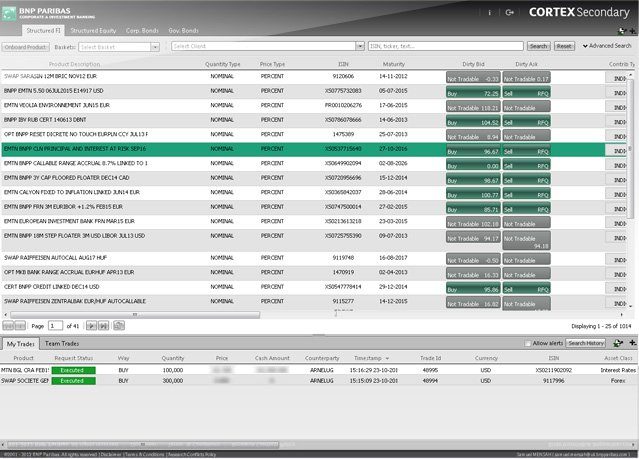Image resolution: width=639 pixels, height=459 pixels.
Task: Click the sort arrow on Timestamp column
Action: pyautogui.click(x=387, y=359)
